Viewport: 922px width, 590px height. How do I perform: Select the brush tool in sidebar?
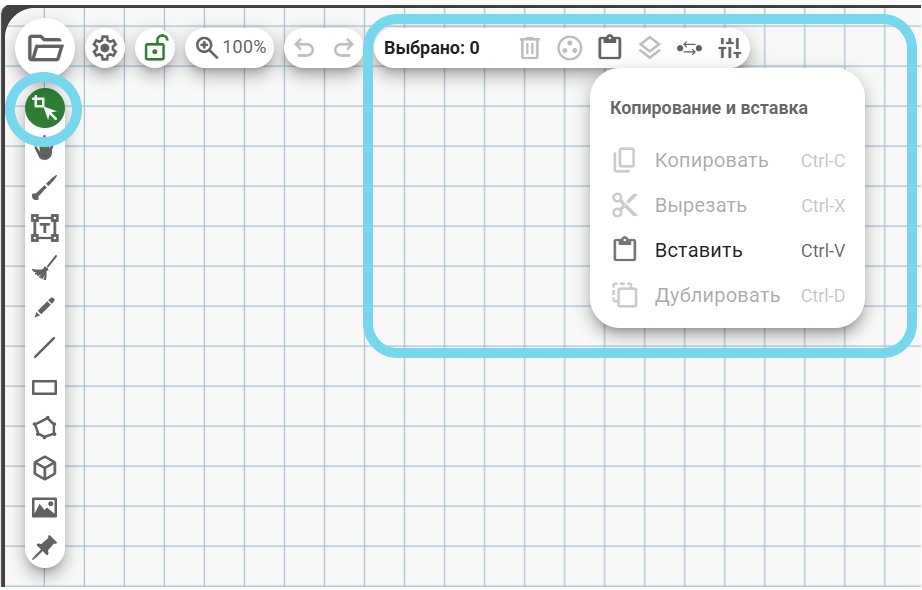point(44,187)
